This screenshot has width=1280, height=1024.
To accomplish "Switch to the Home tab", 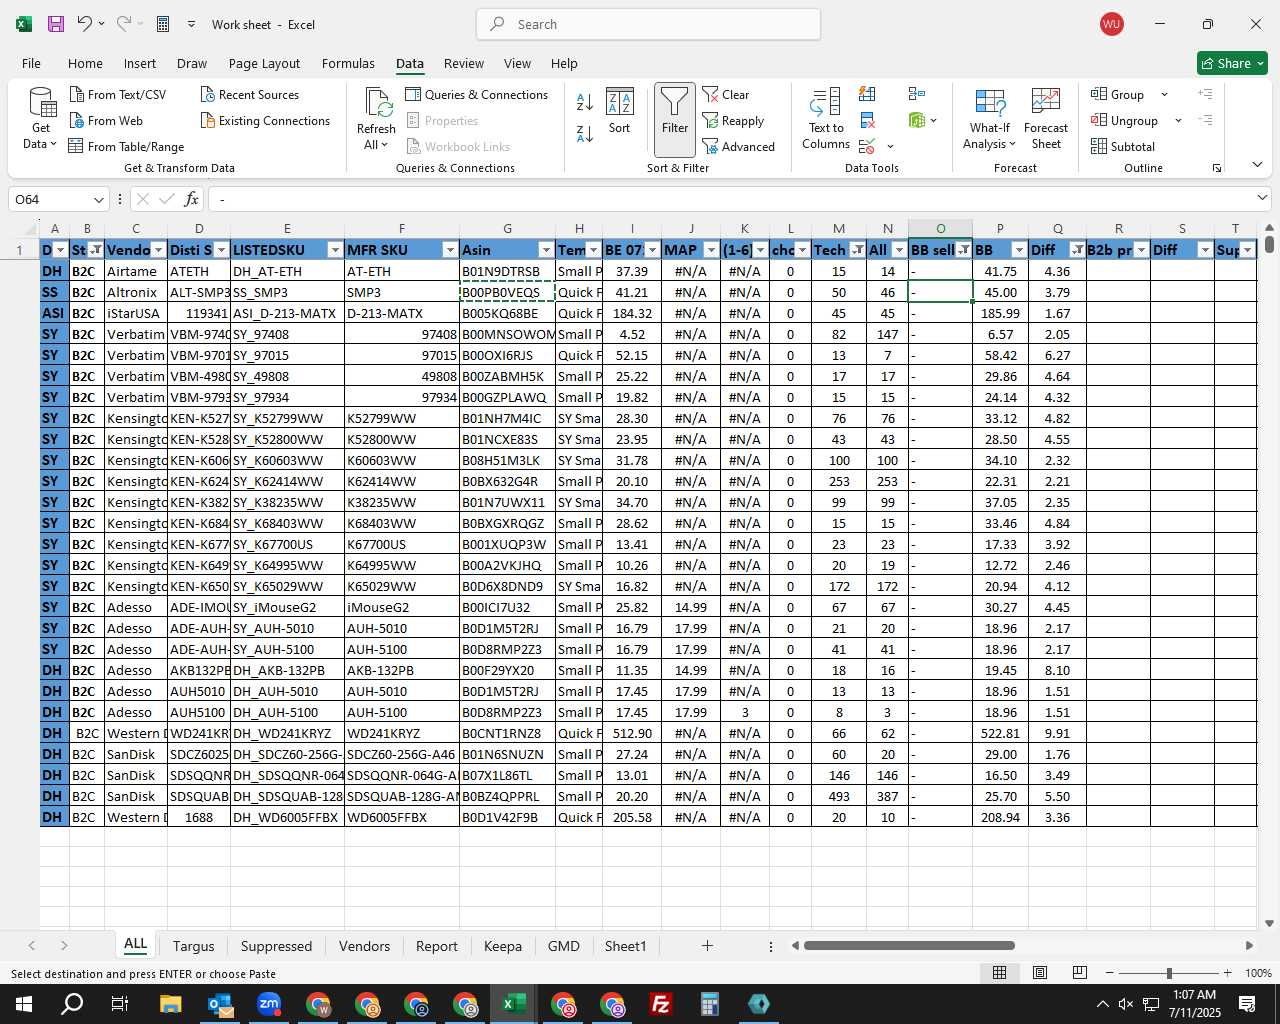I will pos(85,63).
